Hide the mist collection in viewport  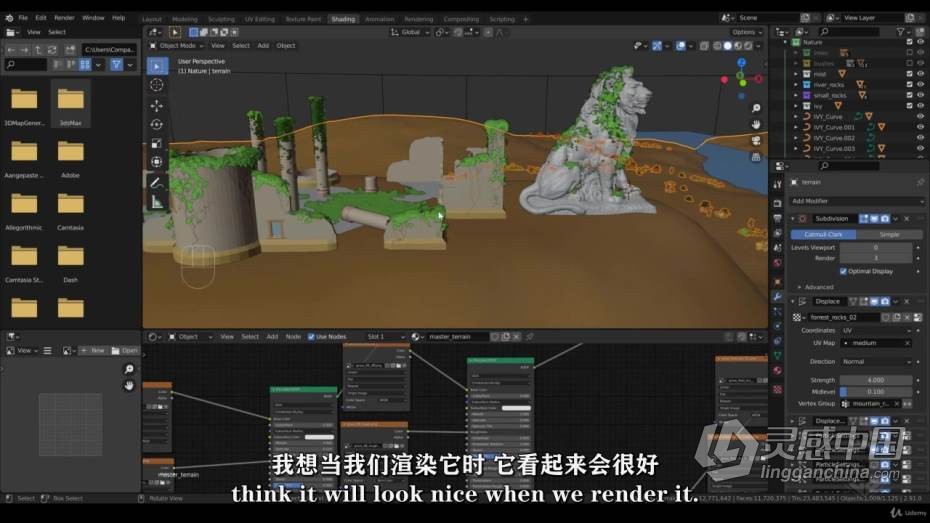(920, 74)
